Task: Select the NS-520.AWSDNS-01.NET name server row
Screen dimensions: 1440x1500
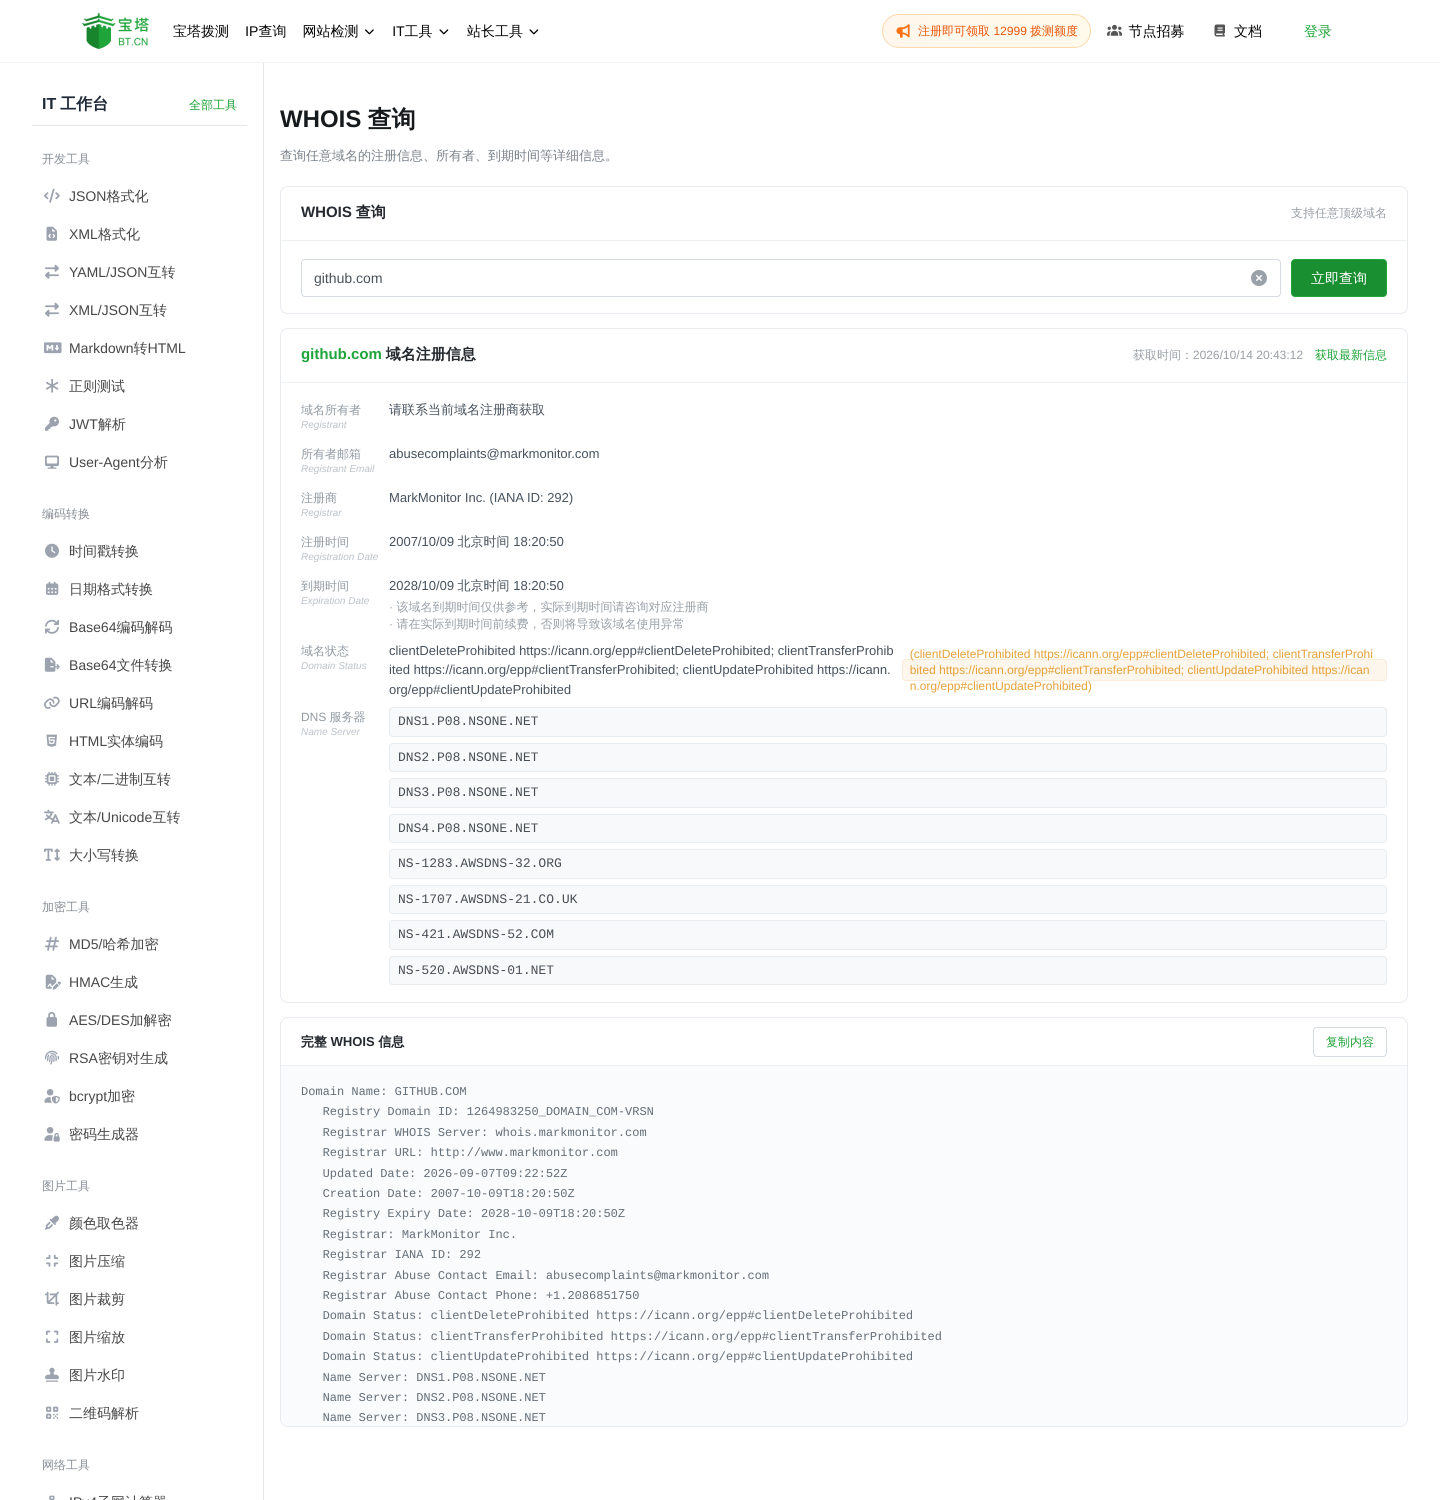Action: [888, 970]
